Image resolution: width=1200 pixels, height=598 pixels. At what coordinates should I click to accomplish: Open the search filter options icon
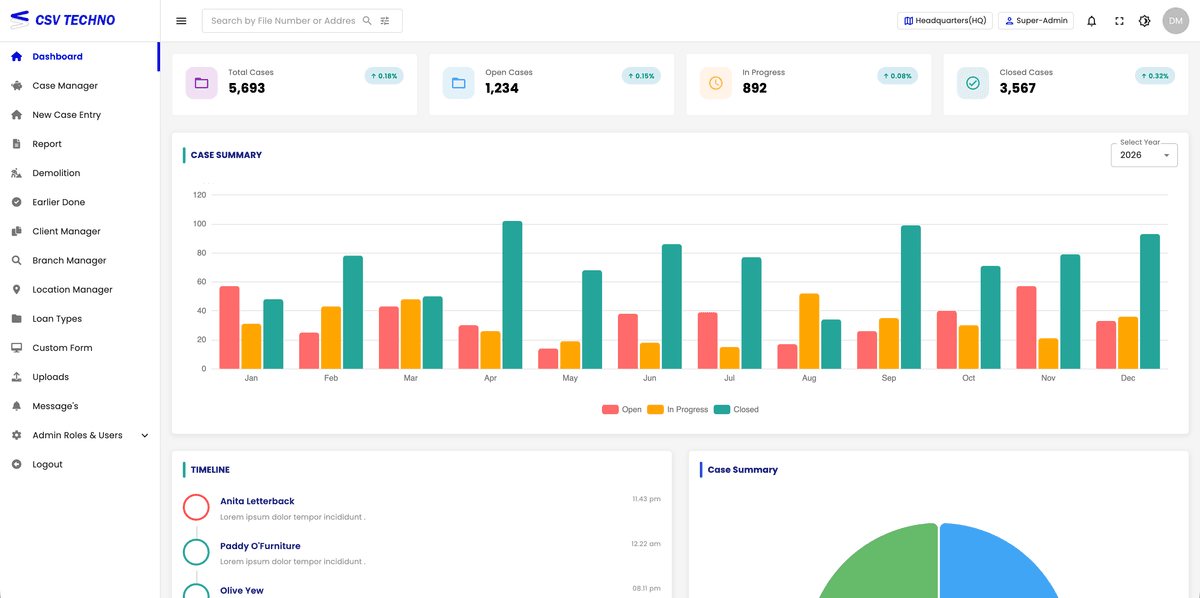click(x=385, y=20)
